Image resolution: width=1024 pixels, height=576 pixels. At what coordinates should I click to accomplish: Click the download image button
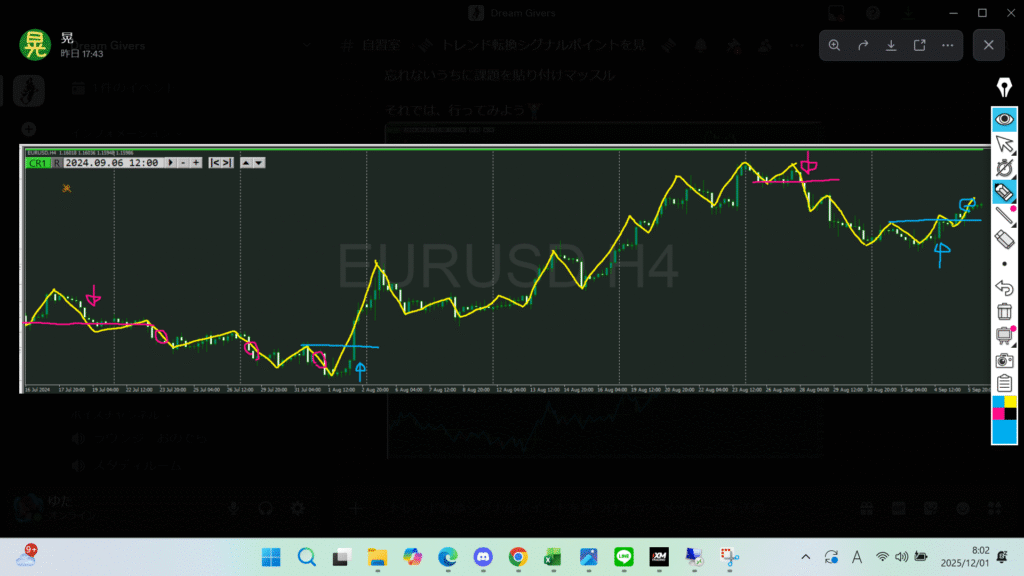tap(891, 45)
